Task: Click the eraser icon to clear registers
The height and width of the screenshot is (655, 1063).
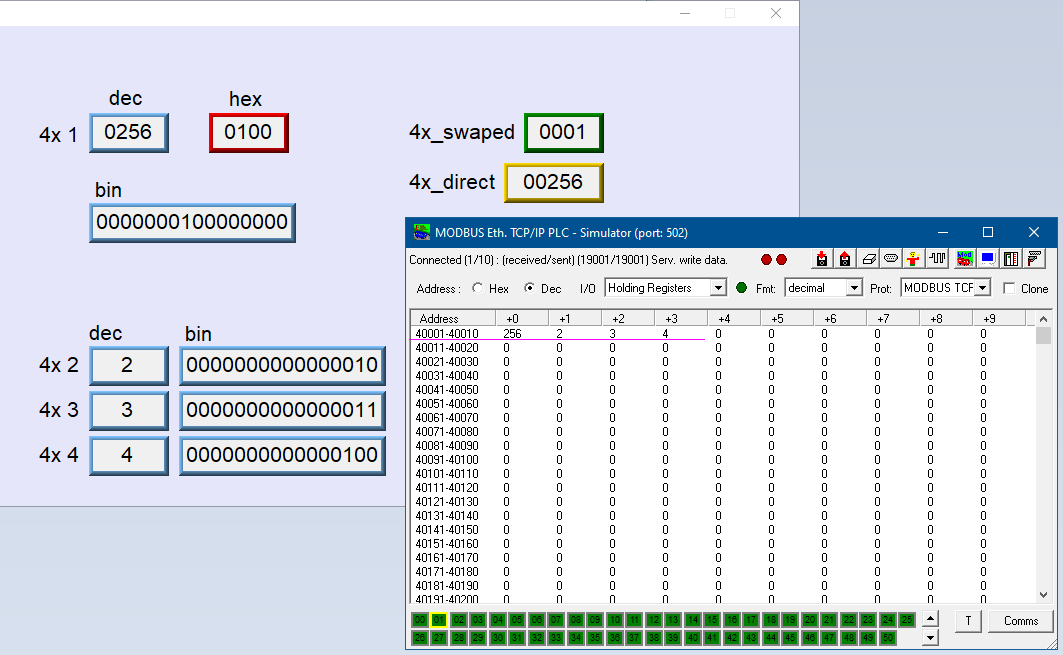Action: pos(868,259)
